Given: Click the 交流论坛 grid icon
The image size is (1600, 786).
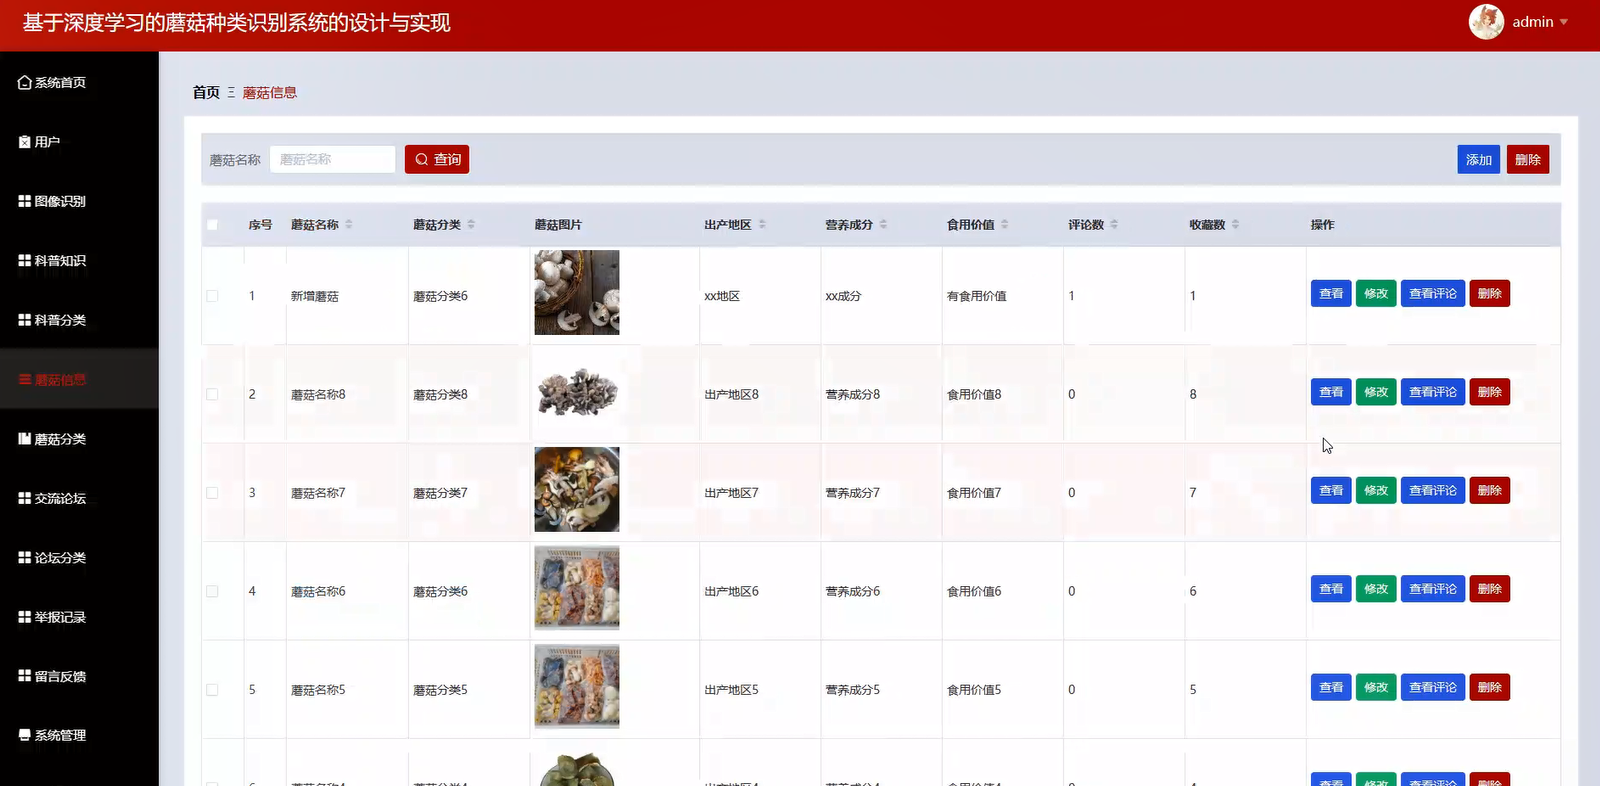Looking at the screenshot, I should tap(25, 498).
